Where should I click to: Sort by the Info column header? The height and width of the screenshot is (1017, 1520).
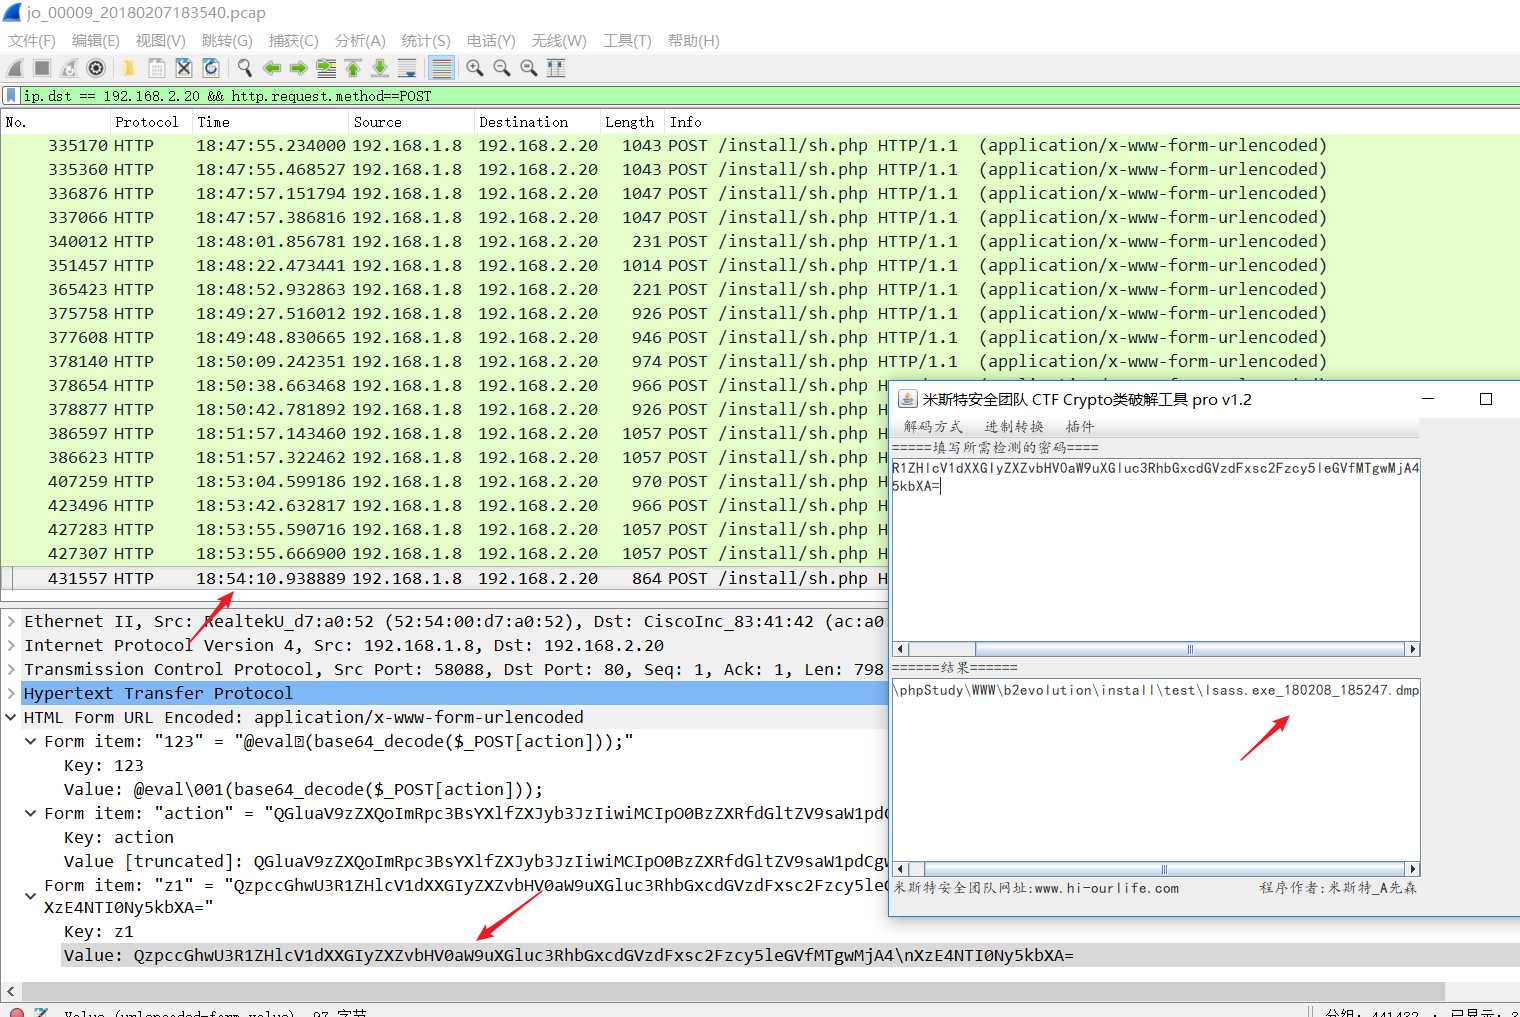click(x=1092, y=122)
